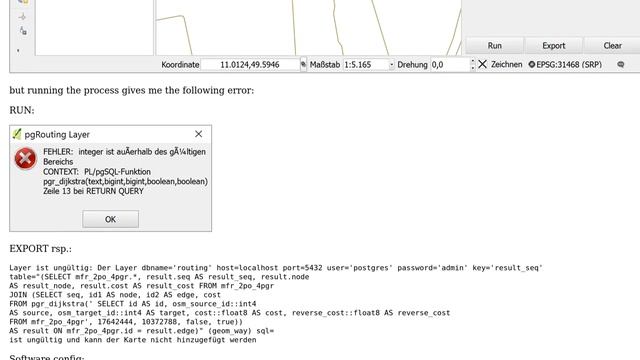The width and height of the screenshot is (640, 360).
Task: Click the line 'ist ungültig und kann der Karte'
Action: 133,340
